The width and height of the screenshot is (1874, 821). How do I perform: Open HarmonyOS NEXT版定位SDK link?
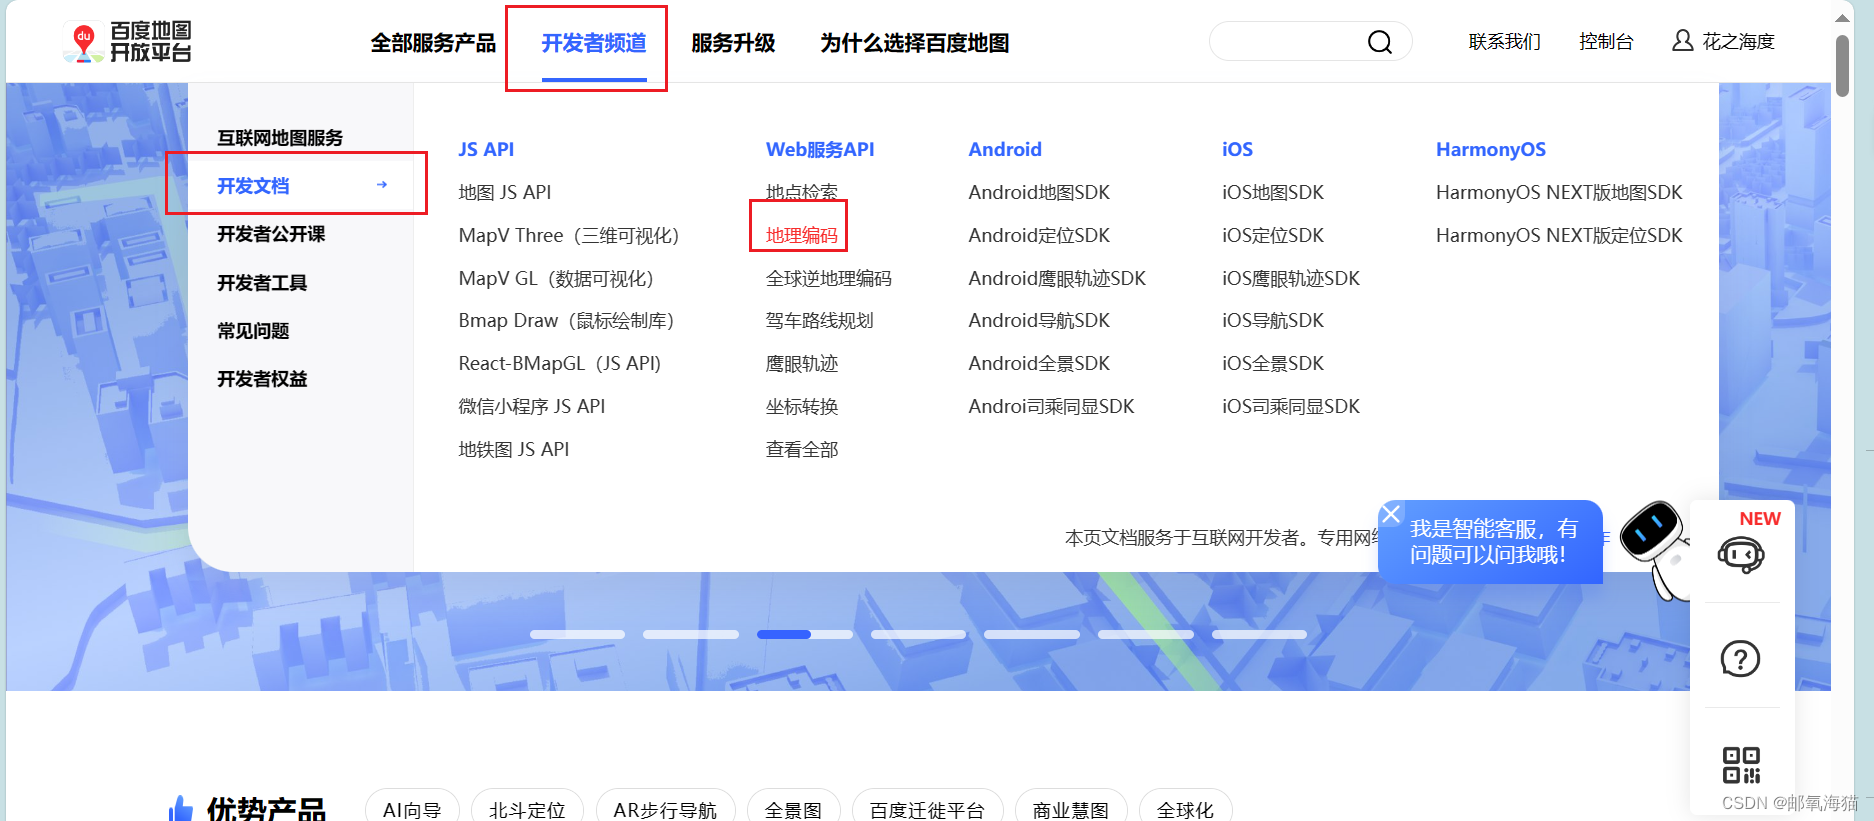click(x=1559, y=235)
